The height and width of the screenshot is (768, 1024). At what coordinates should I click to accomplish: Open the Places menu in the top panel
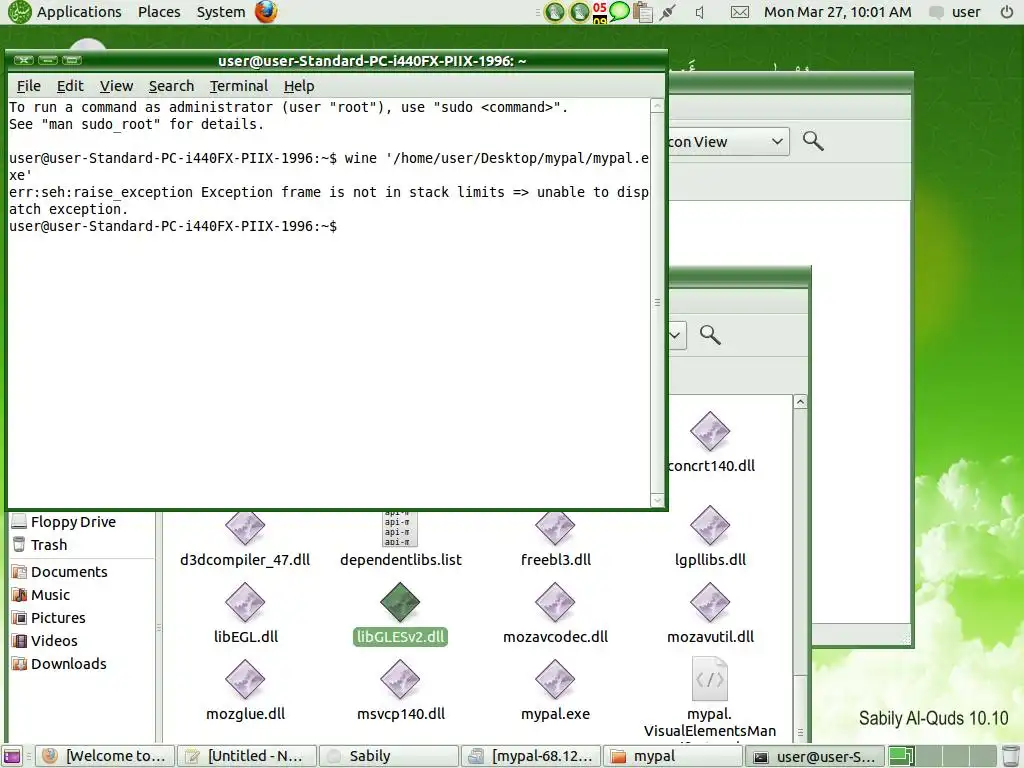tap(159, 12)
